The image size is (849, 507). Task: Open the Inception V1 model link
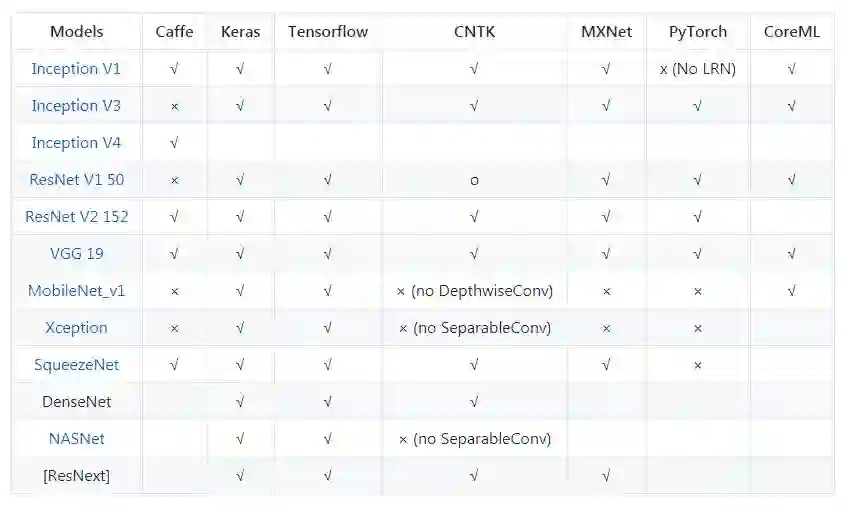coord(76,69)
